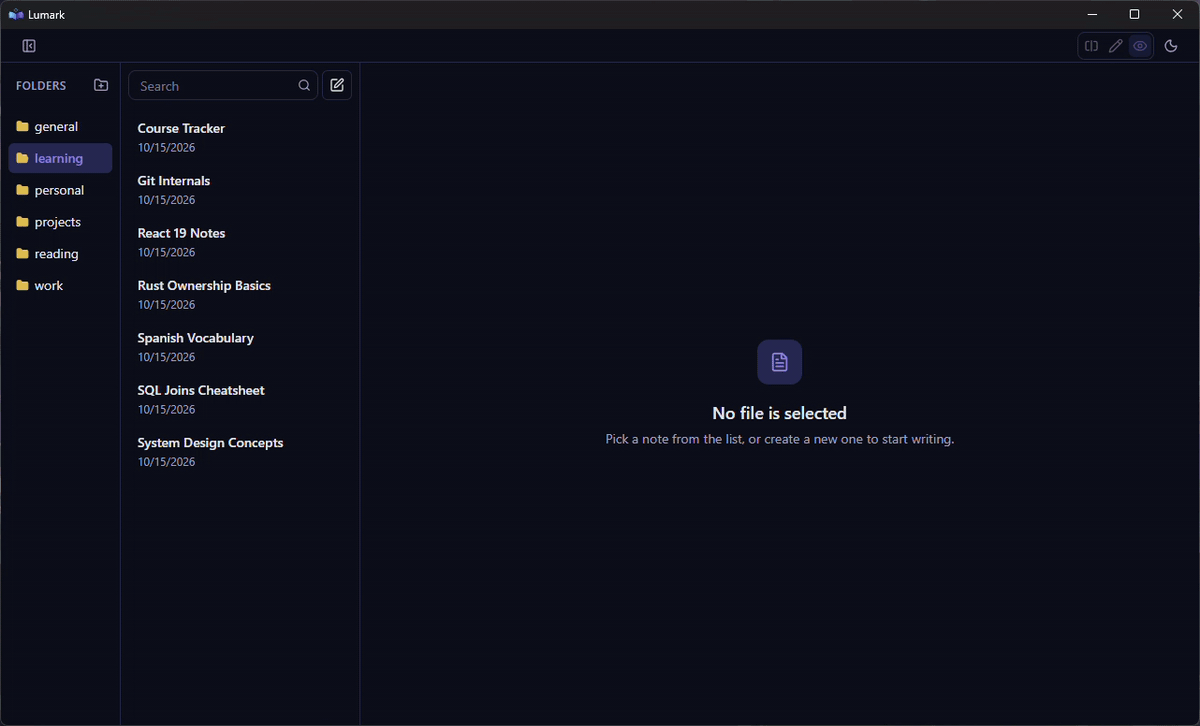Image resolution: width=1200 pixels, height=726 pixels.
Task: Close the Lumark window
Action: [1177, 14]
